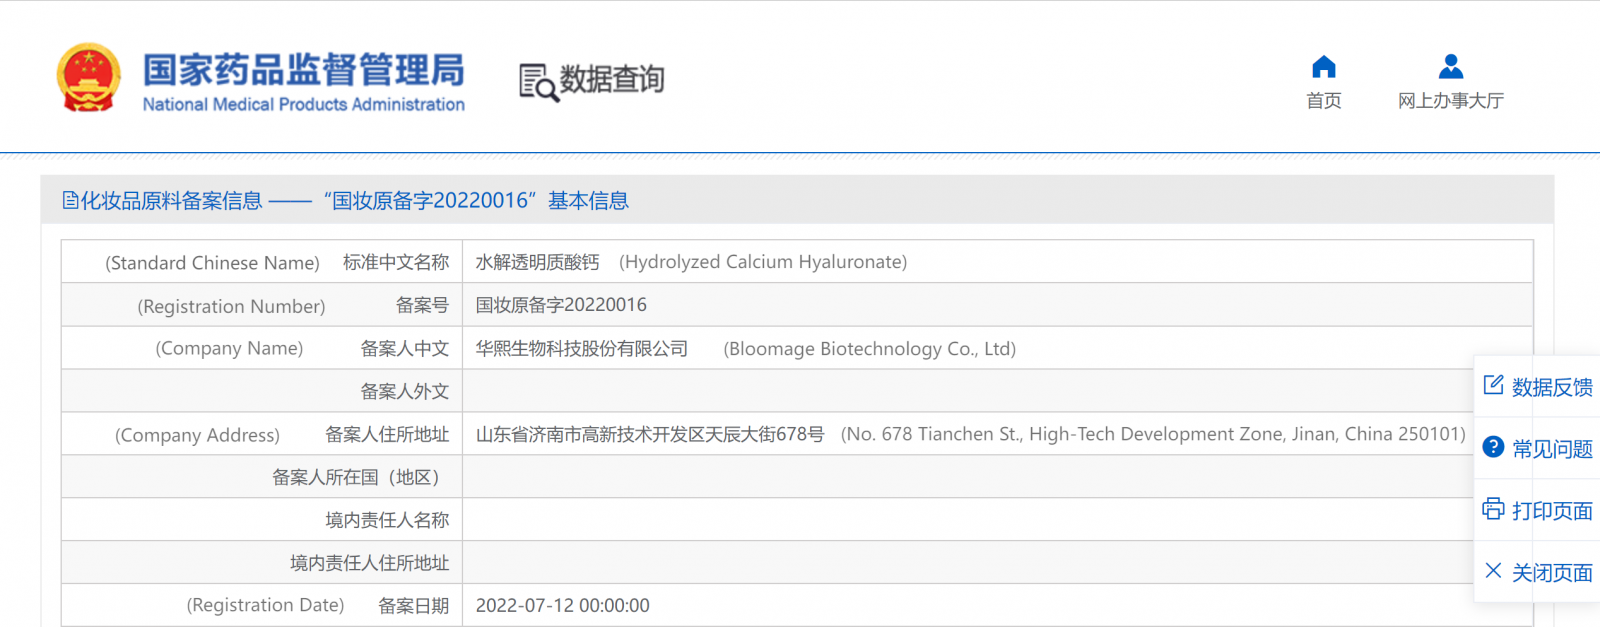The image size is (1600, 627).
Task: Click company name 华熙生物科技股份有限公司
Action: [582, 349]
